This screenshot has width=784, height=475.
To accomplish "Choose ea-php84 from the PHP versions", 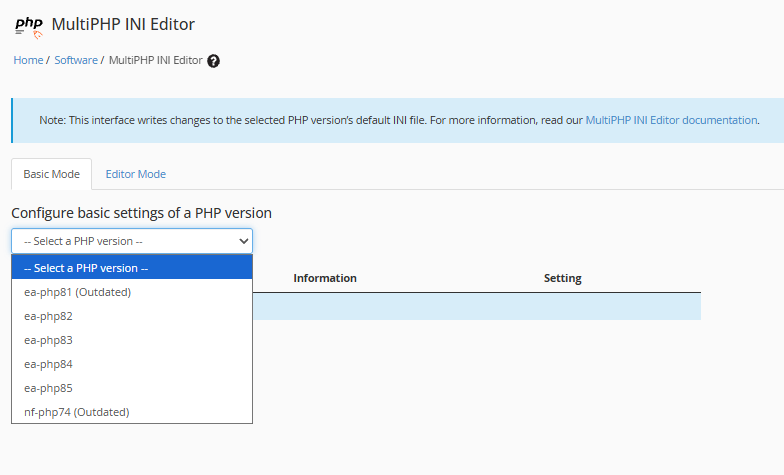I will pos(132,364).
